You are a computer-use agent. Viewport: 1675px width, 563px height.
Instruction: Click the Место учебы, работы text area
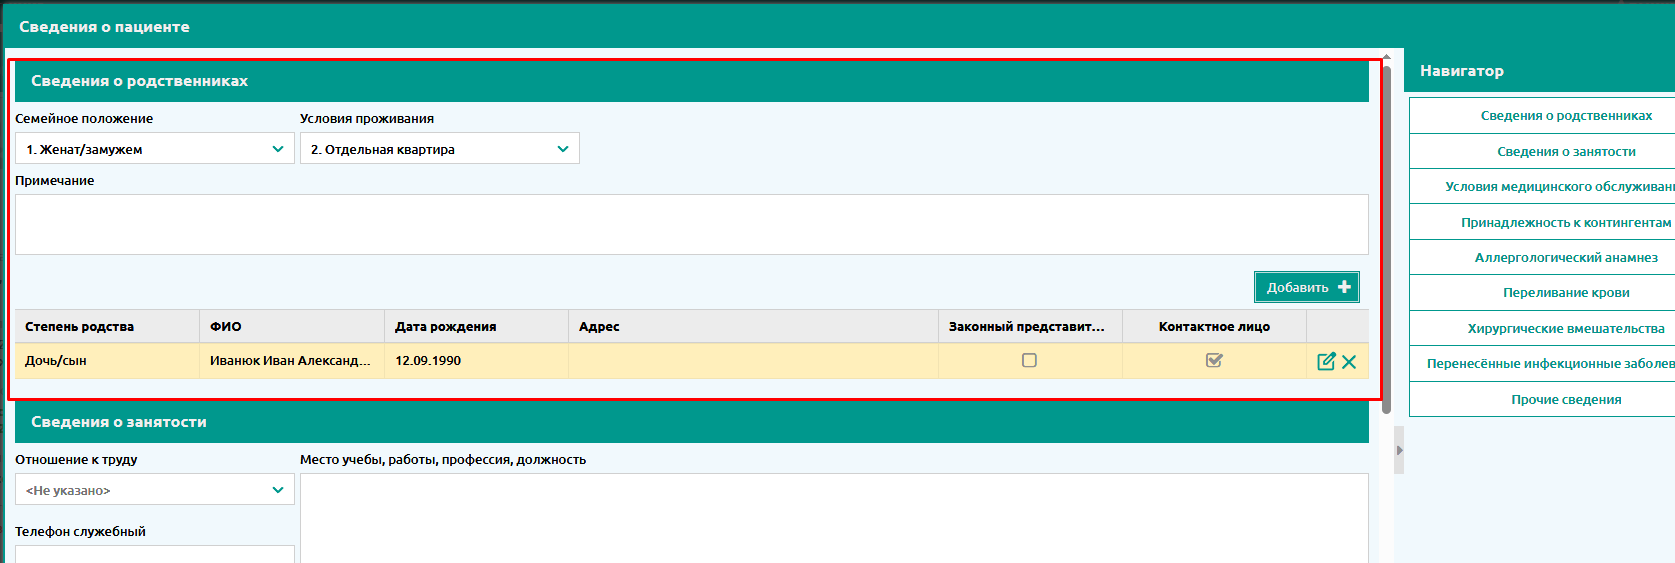point(833,515)
